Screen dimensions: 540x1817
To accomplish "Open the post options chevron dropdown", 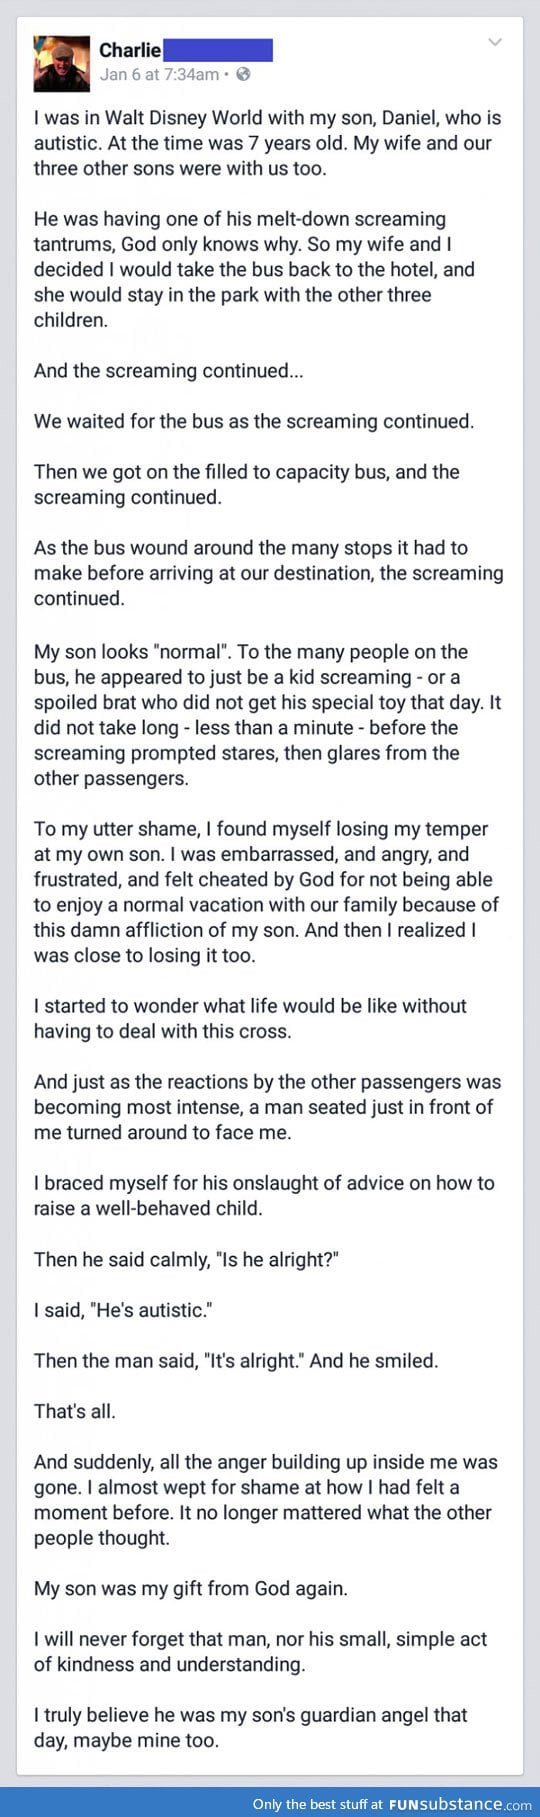I will 494,42.
